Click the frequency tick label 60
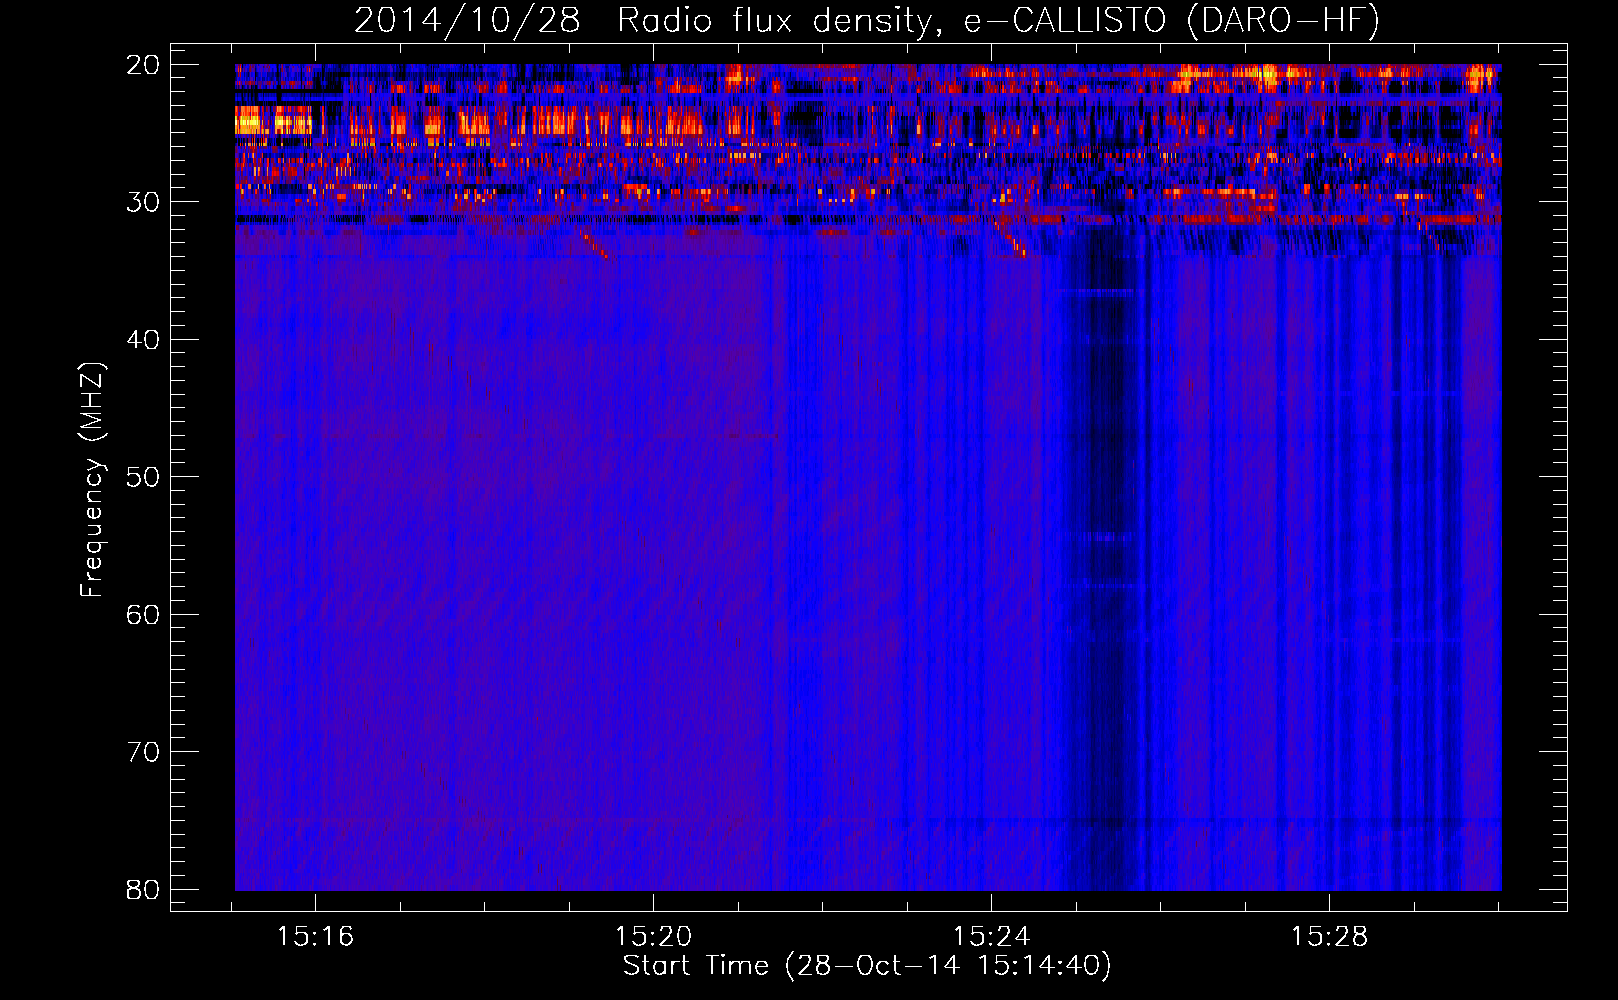1618x1000 pixels. point(143,614)
